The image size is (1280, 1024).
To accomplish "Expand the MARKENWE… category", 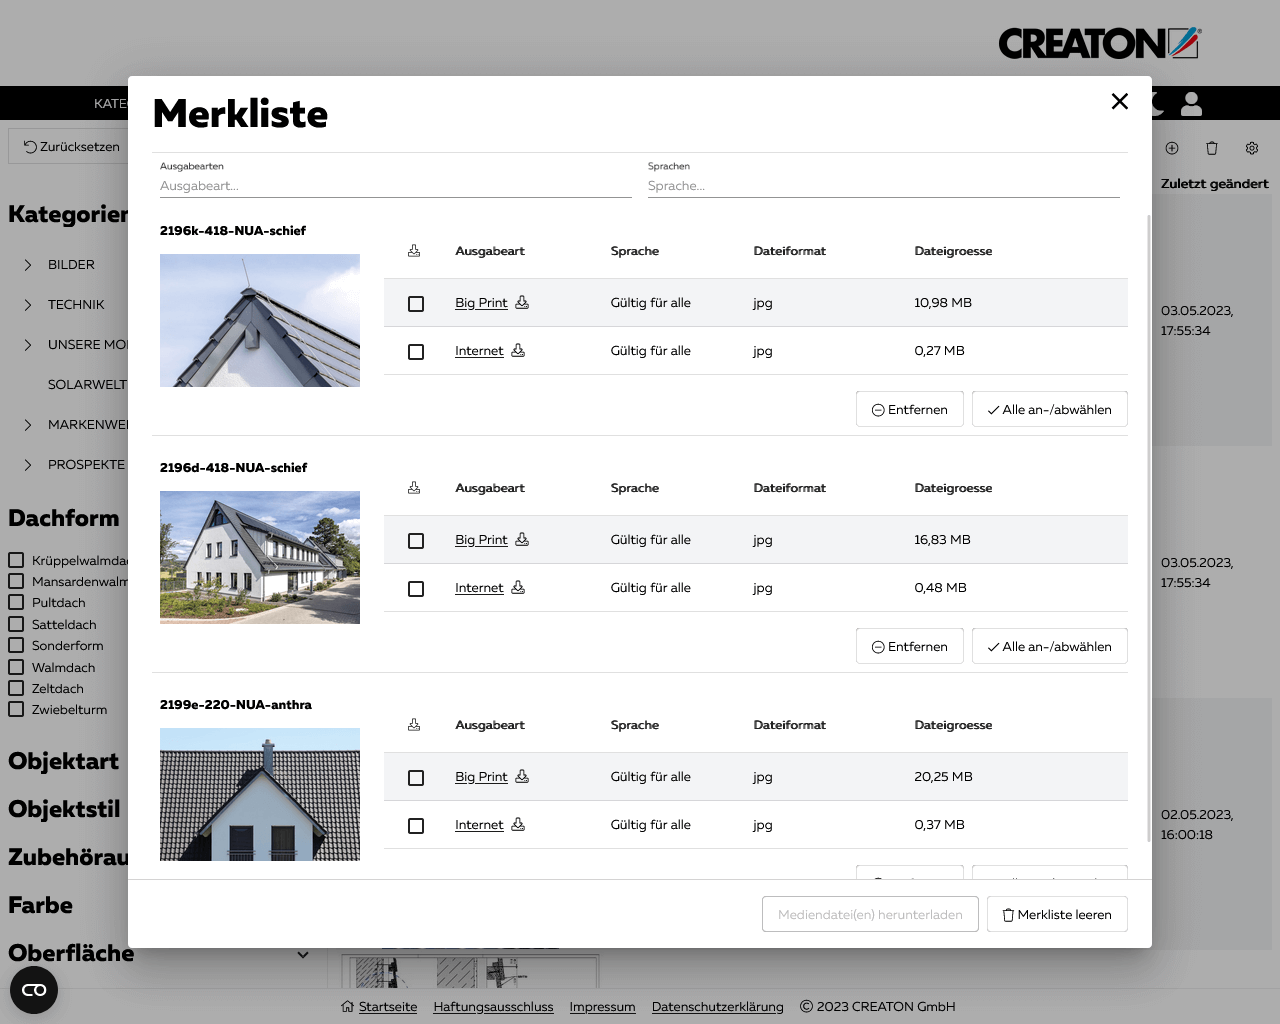I will tap(28, 425).
